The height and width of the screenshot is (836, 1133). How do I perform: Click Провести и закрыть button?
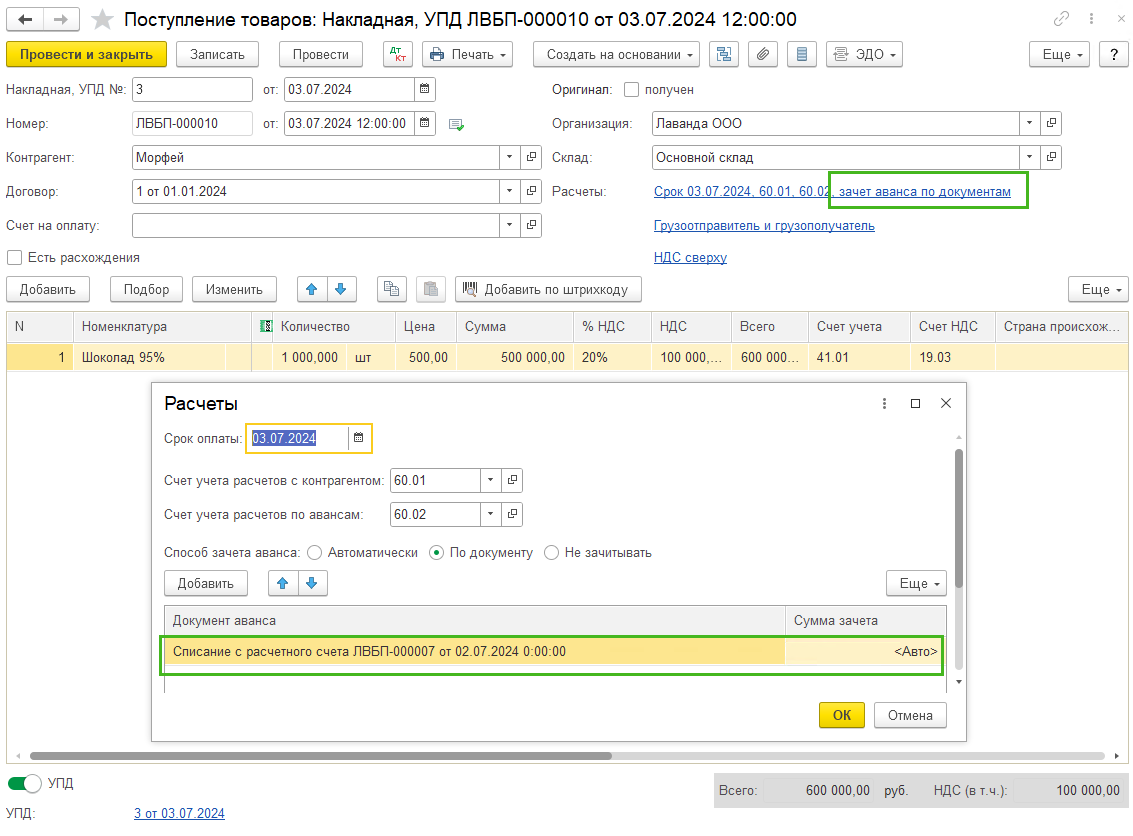pos(86,54)
